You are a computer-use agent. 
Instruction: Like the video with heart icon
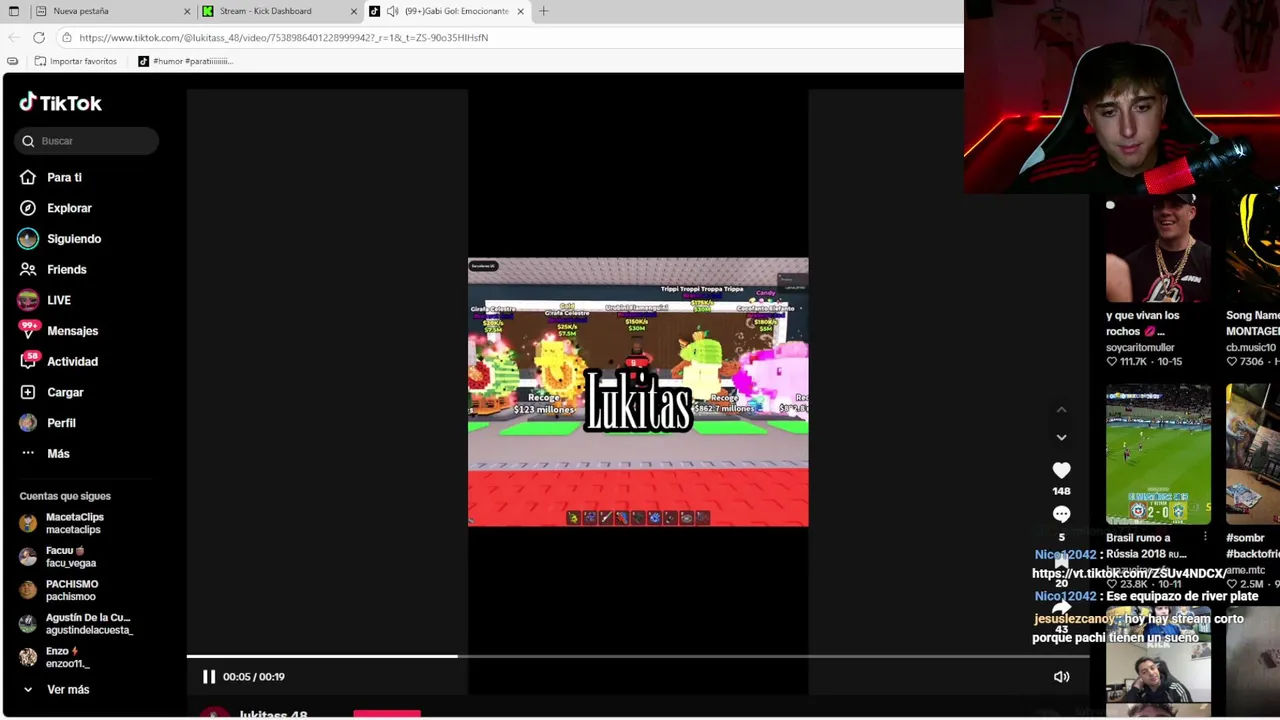1061,470
